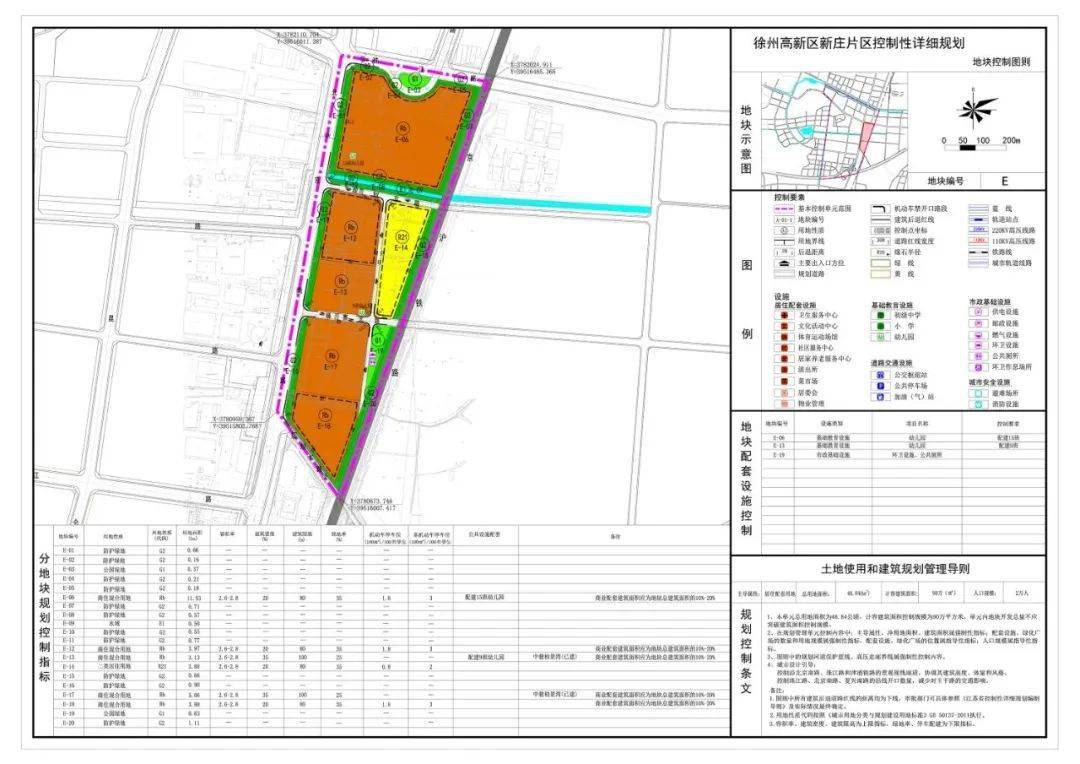The height and width of the screenshot is (764, 1080).
Task: Select orange parcel E-06 on the map
Action: point(403,132)
